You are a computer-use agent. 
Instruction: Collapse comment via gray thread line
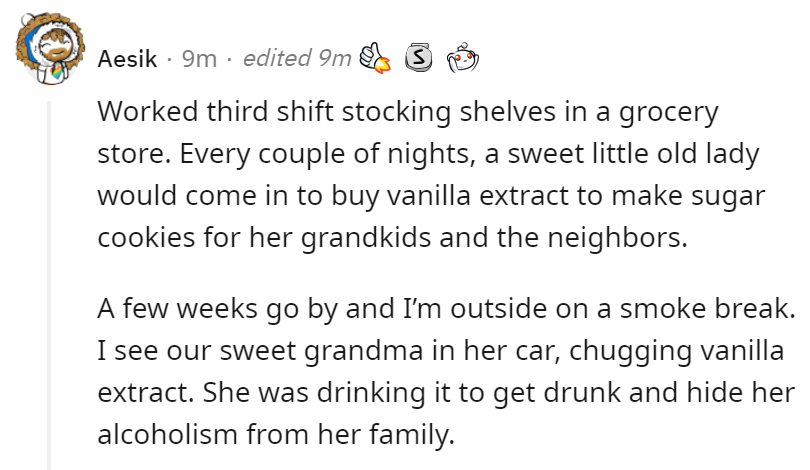coord(49,285)
